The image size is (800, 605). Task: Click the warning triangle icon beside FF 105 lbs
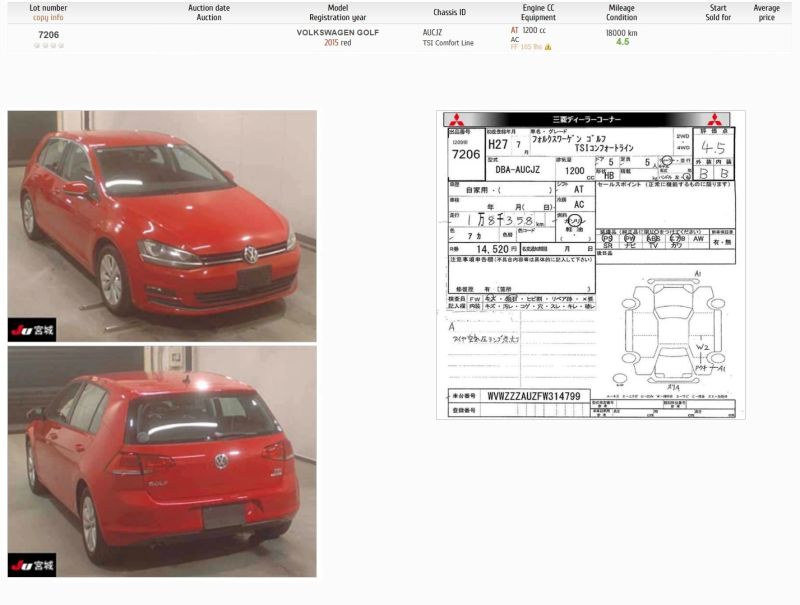tap(548, 47)
